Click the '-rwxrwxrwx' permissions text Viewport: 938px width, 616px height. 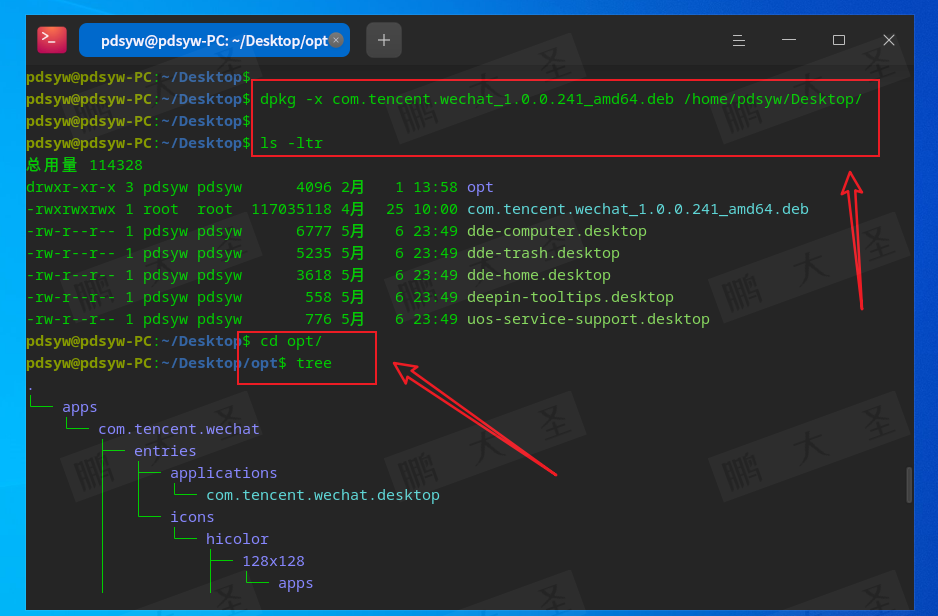pos(71,209)
